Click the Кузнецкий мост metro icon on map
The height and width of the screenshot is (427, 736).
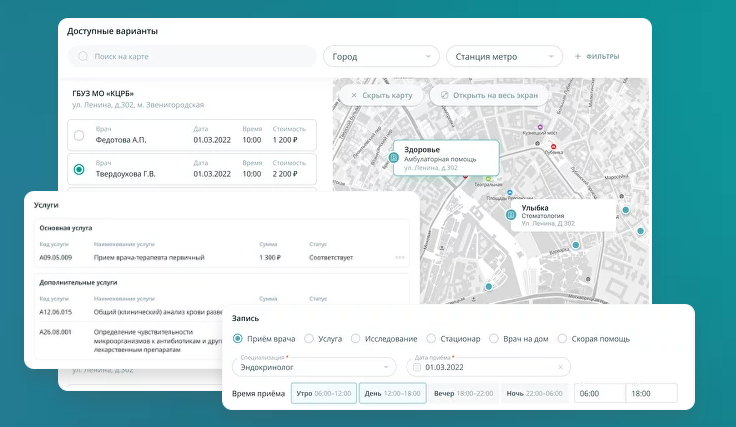click(542, 127)
